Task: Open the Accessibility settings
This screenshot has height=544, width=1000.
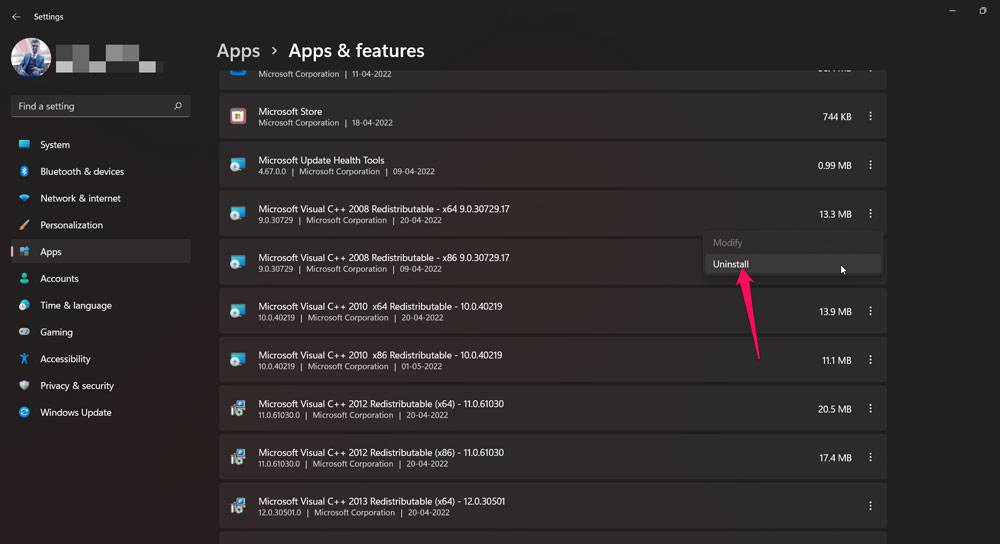Action: [x=65, y=359]
